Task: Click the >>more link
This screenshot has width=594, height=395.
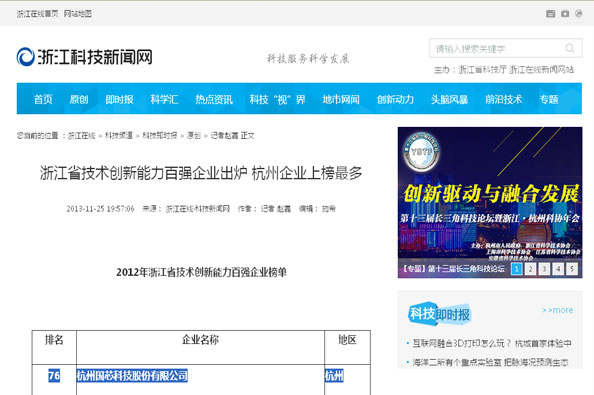Action: click(557, 310)
